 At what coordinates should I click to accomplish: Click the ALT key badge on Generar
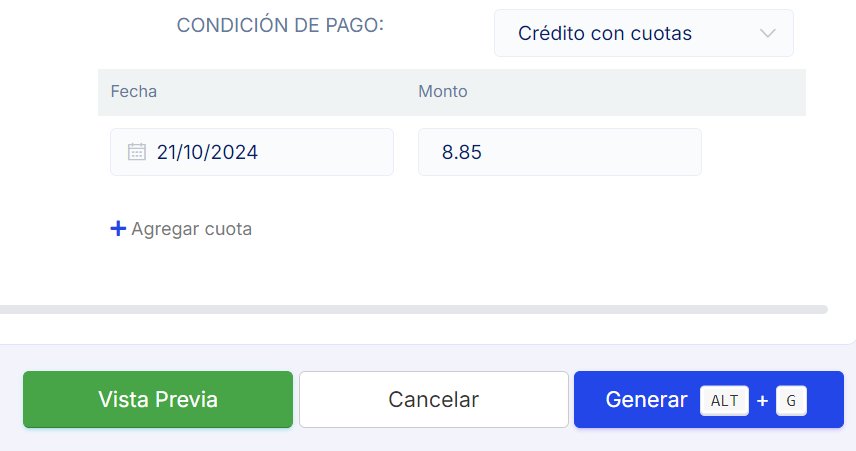click(x=724, y=400)
